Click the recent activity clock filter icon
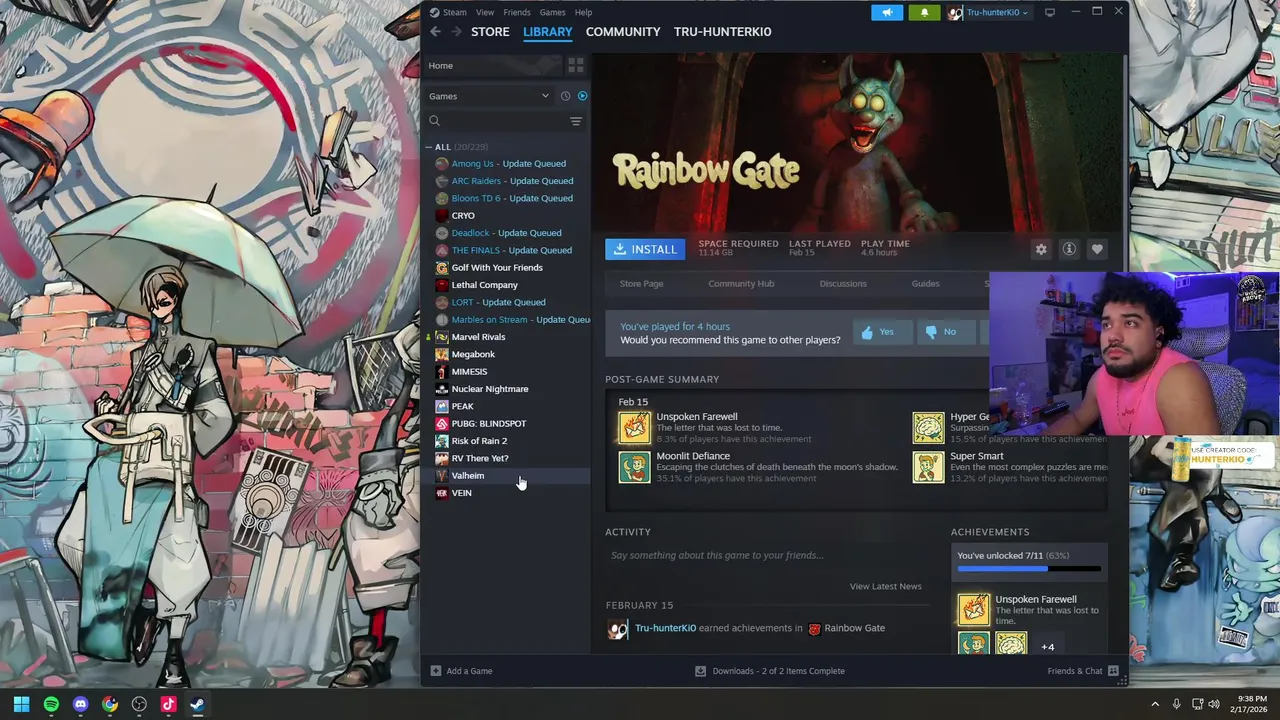This screenshot has width=1280, height=720. (x=565, y=96)
